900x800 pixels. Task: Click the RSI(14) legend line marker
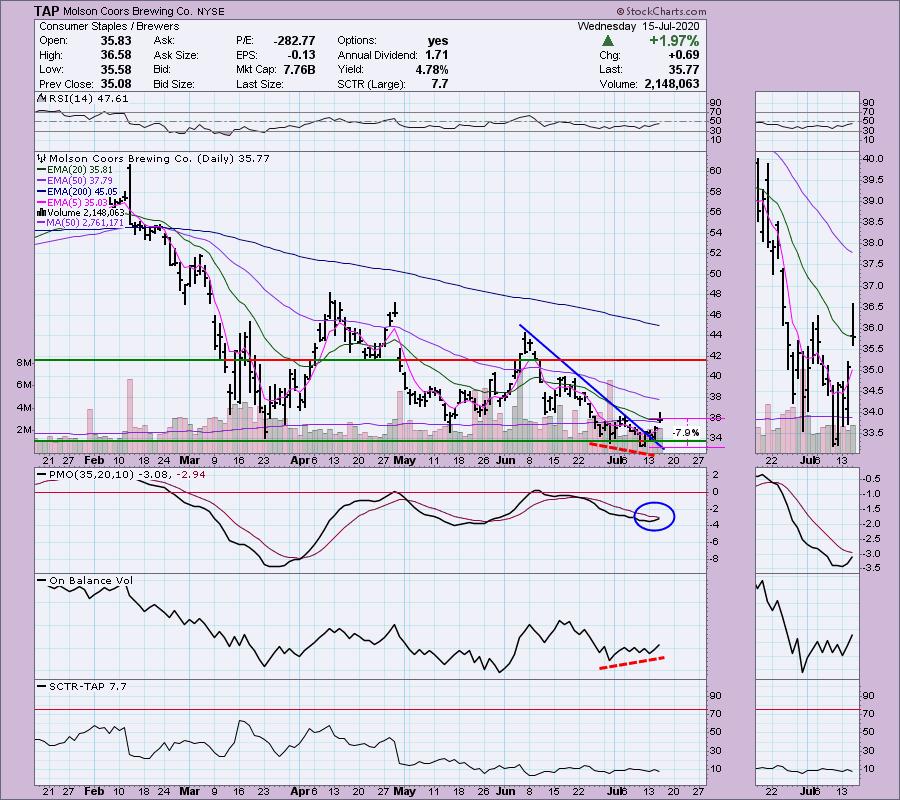coord(41,98)
